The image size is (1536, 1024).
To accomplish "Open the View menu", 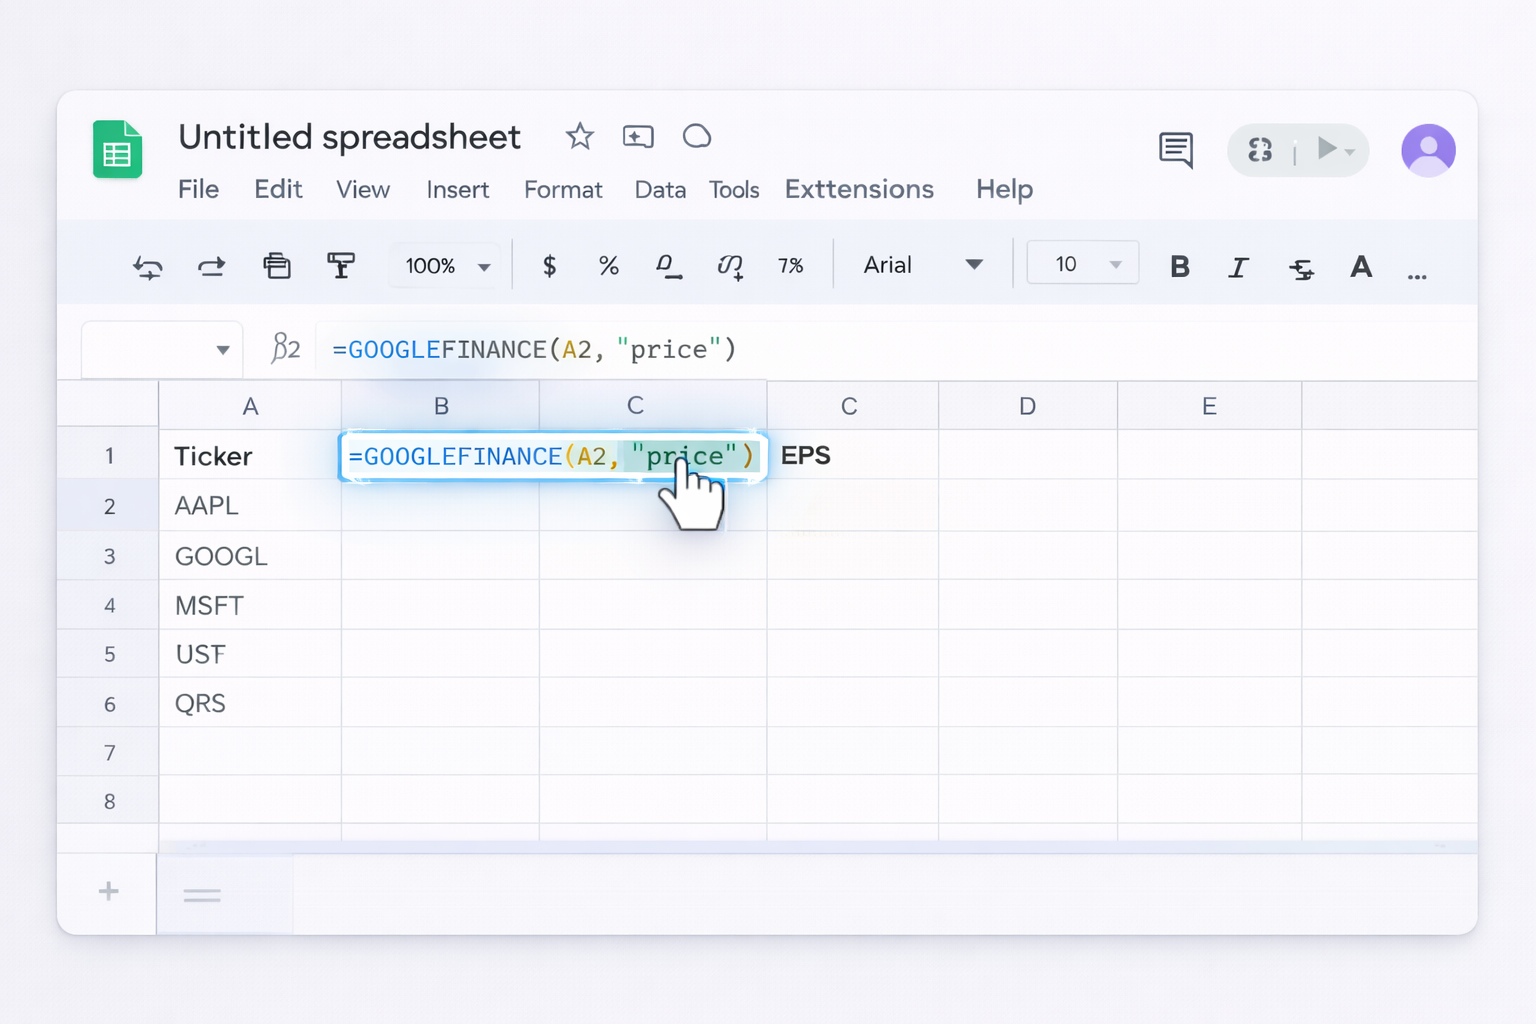I will pos(363,189).
